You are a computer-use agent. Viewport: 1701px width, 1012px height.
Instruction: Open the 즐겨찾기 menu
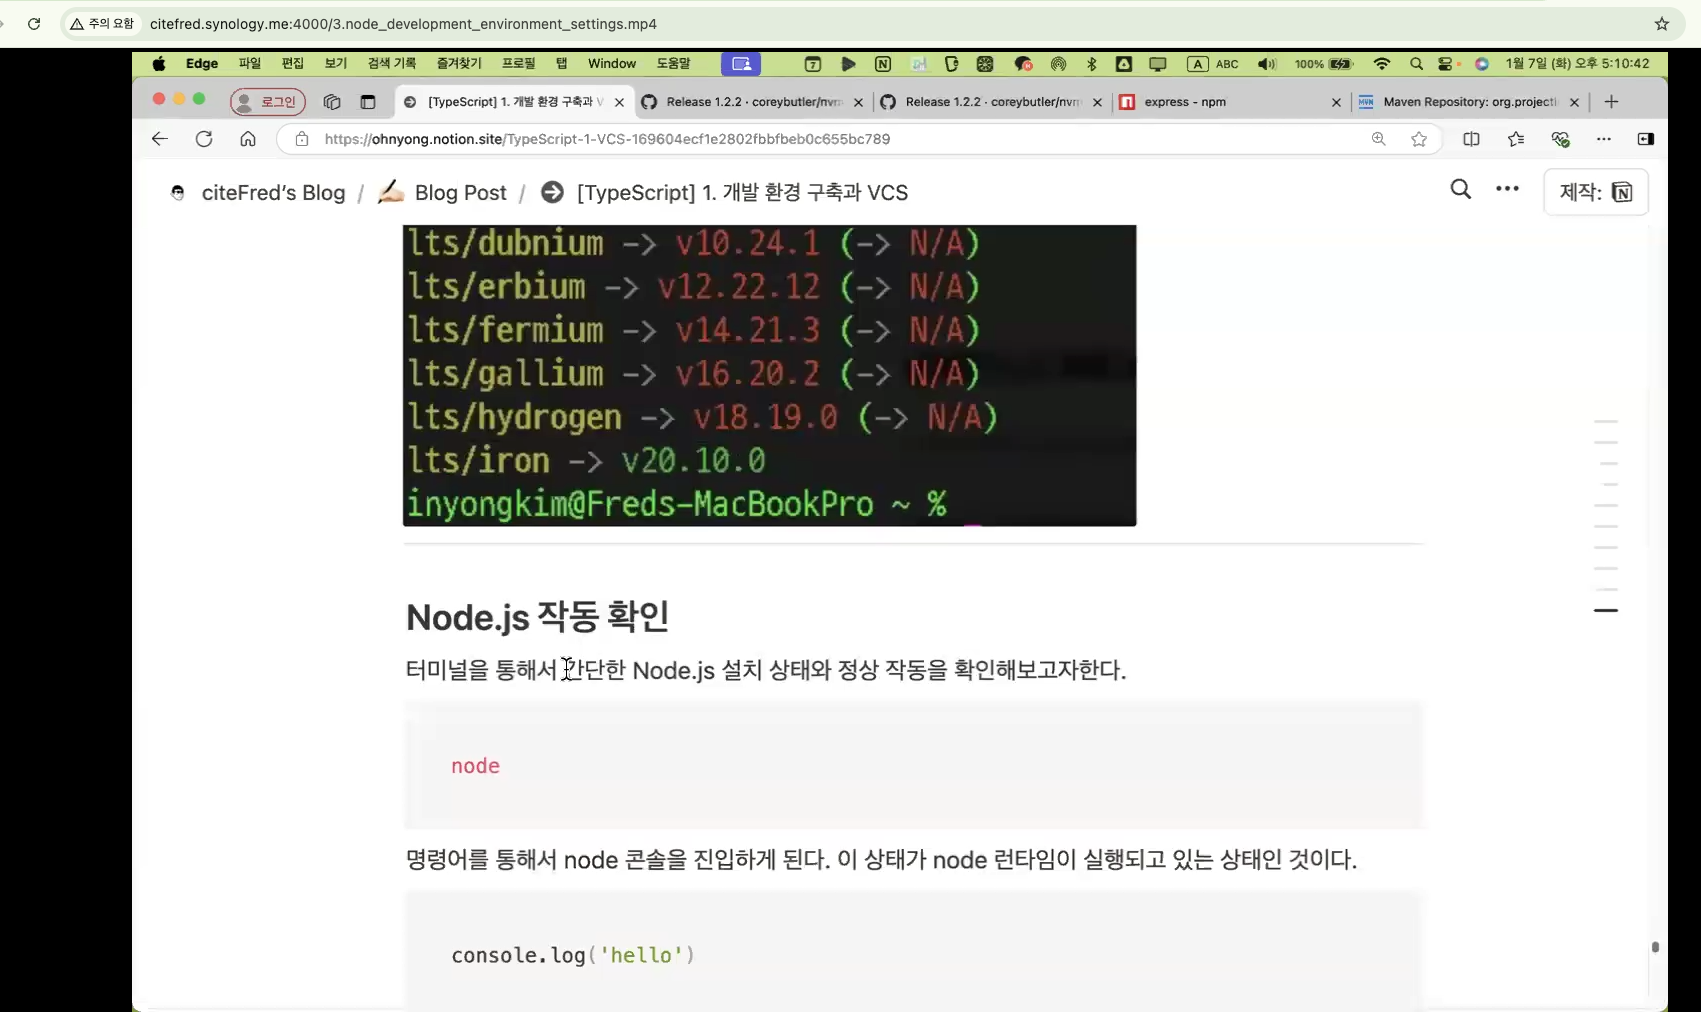point(459,64)
